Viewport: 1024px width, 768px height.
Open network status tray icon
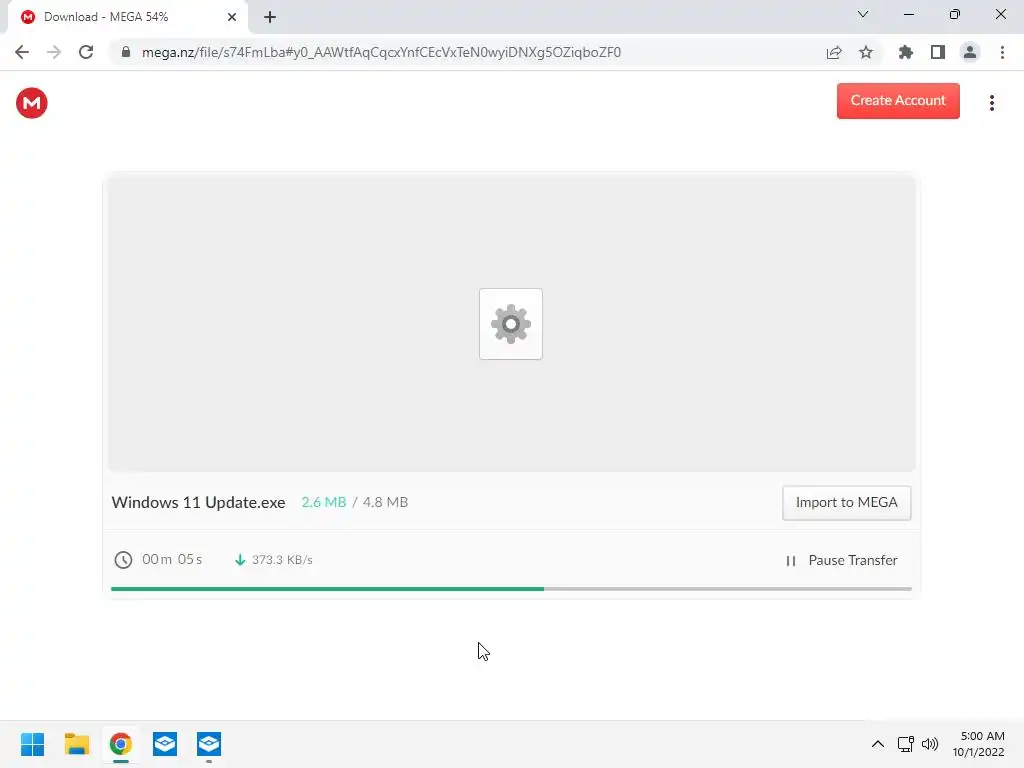coord(906,744)
